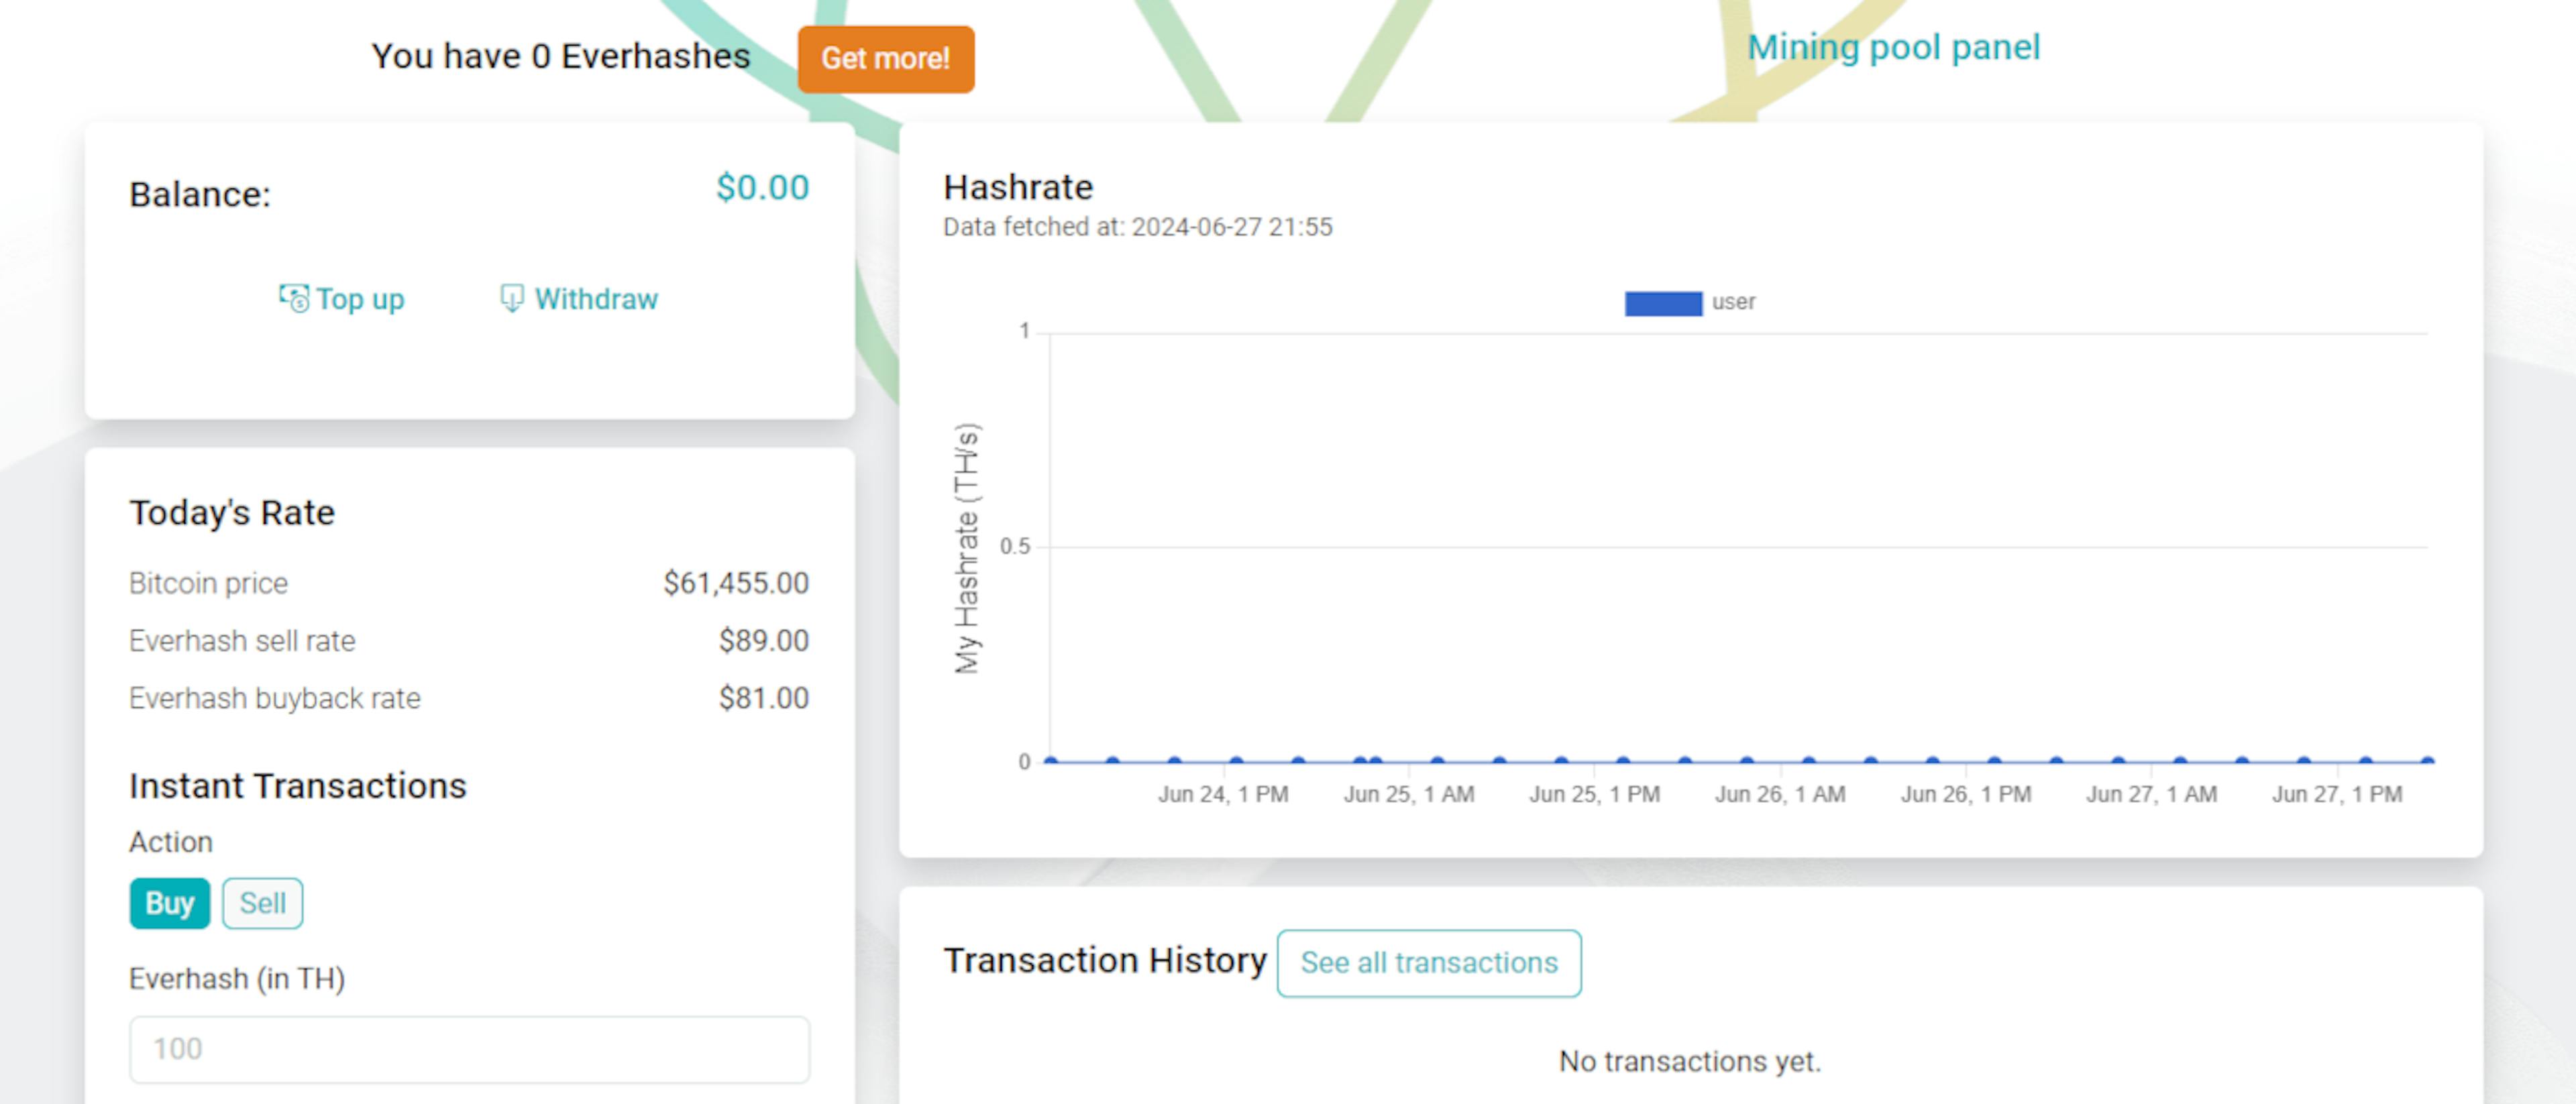Open the Withdraw link text
Viewport: 2576px width, 1104px height.
[x=596, y=299]
